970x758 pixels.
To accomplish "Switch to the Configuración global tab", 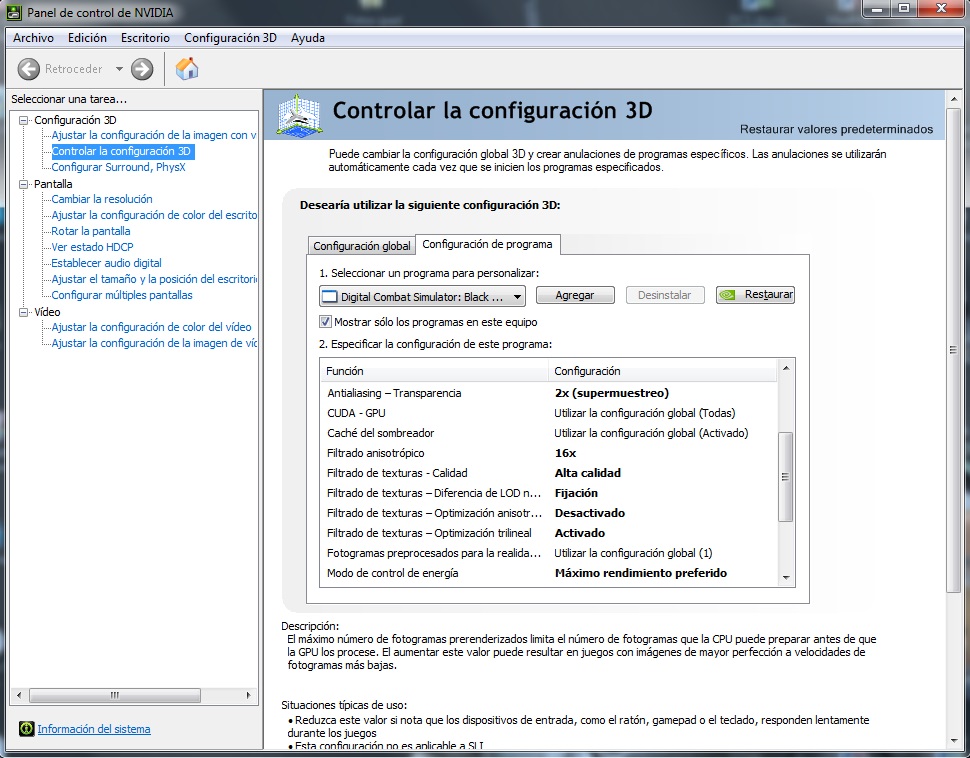I will coord(362,246).
